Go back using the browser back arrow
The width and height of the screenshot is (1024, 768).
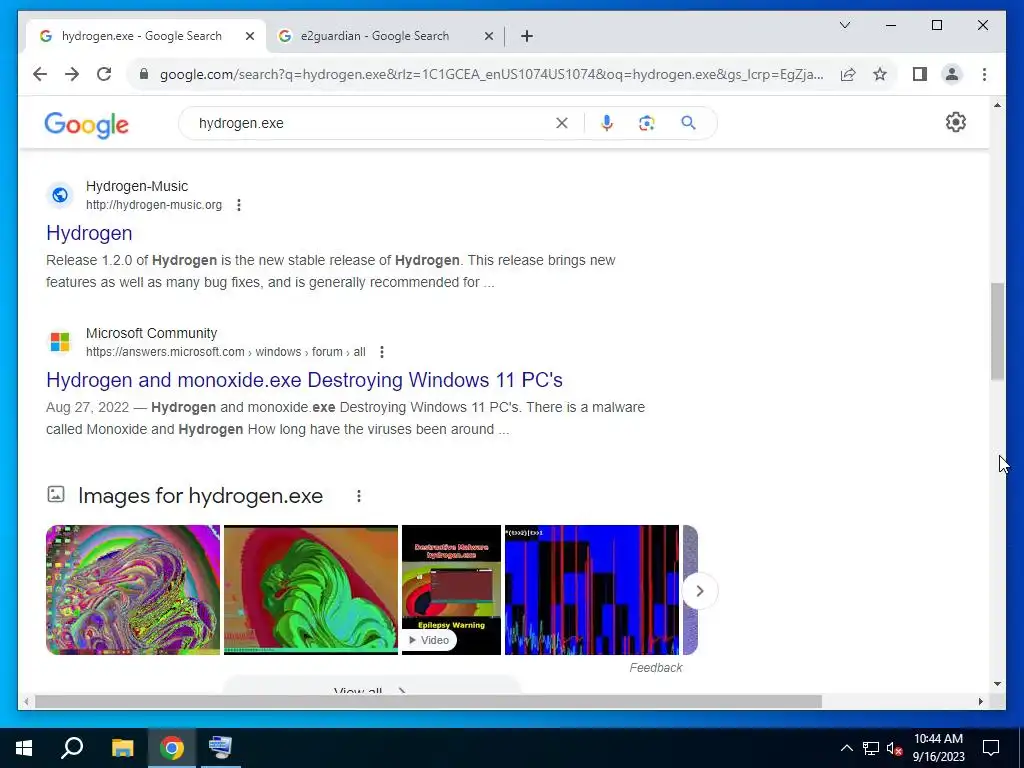point(40,74)
